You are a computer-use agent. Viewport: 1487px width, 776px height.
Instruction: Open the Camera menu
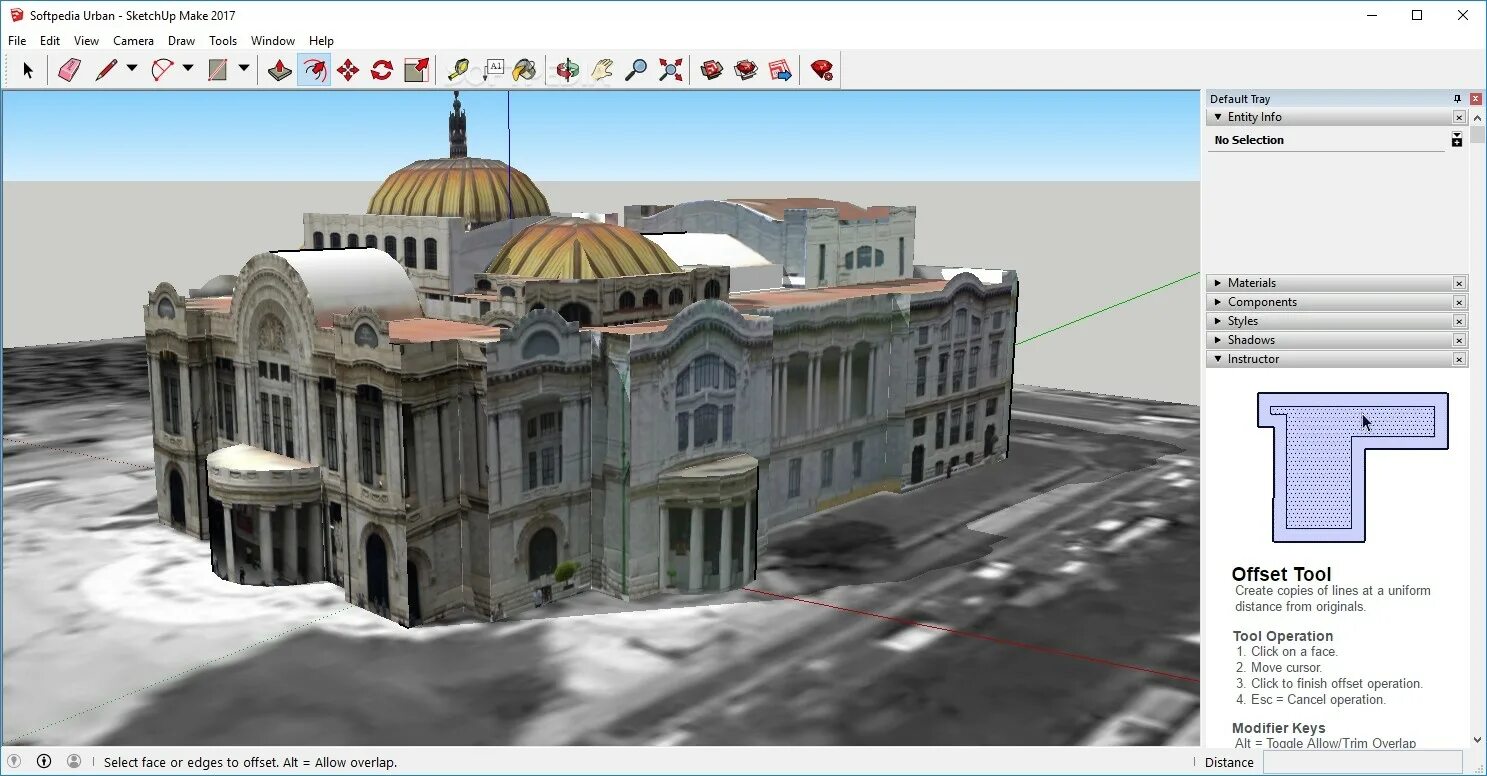click(x=133, y=41)
